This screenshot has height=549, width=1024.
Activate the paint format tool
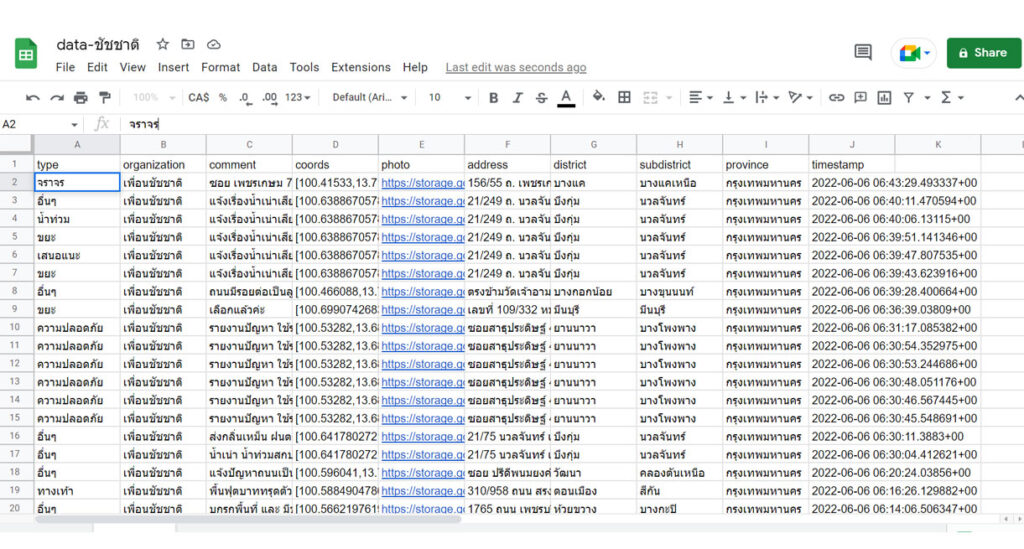pyautogui.click(x=104, y=97)
